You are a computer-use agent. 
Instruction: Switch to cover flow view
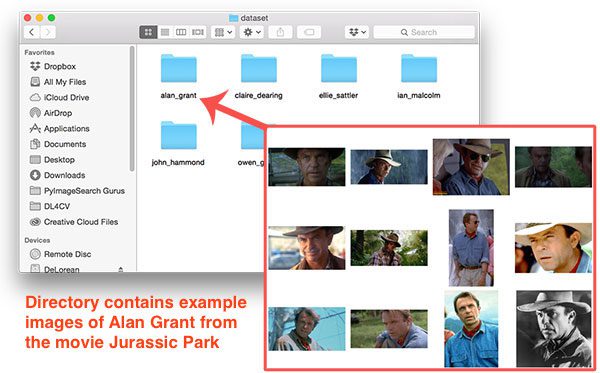click(198, 32)
